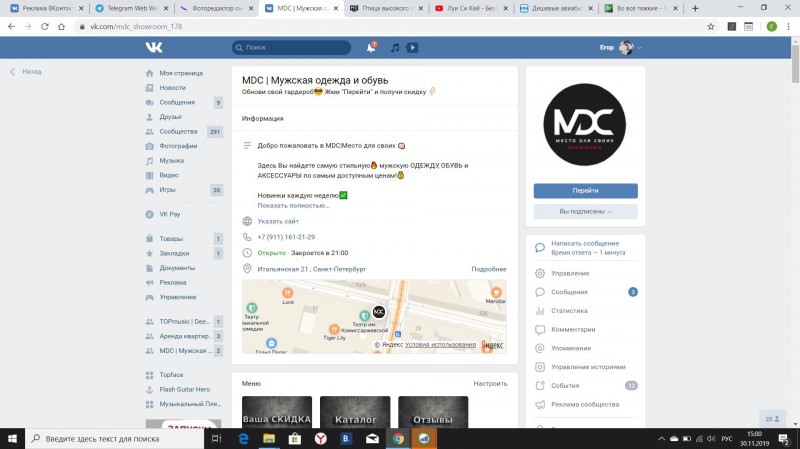Click the search field in VK header
Image resolution: width=800 pixels, height=449 pixels.
(x=291, y=47)
